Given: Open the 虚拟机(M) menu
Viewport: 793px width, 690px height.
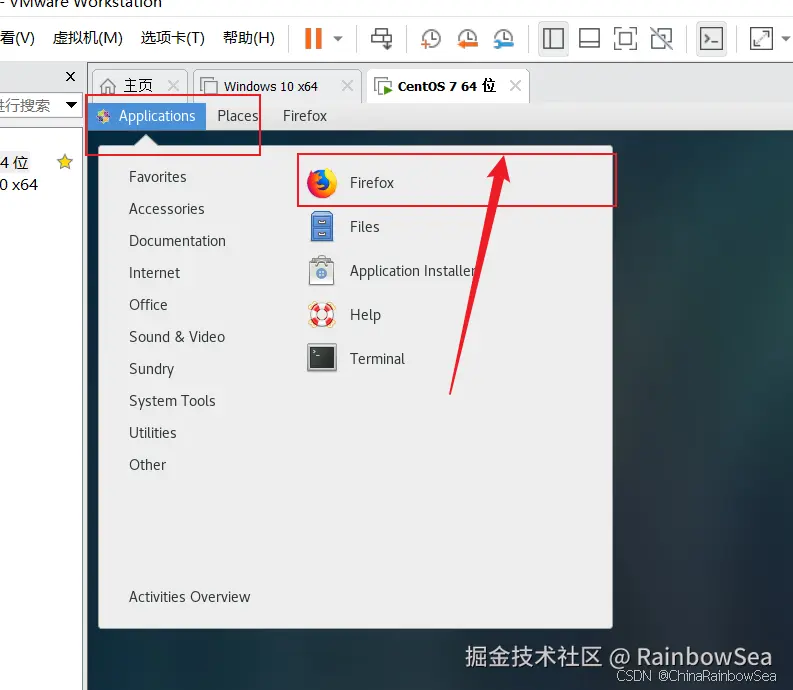Looking at the screenshot, I should click(87, 38).
